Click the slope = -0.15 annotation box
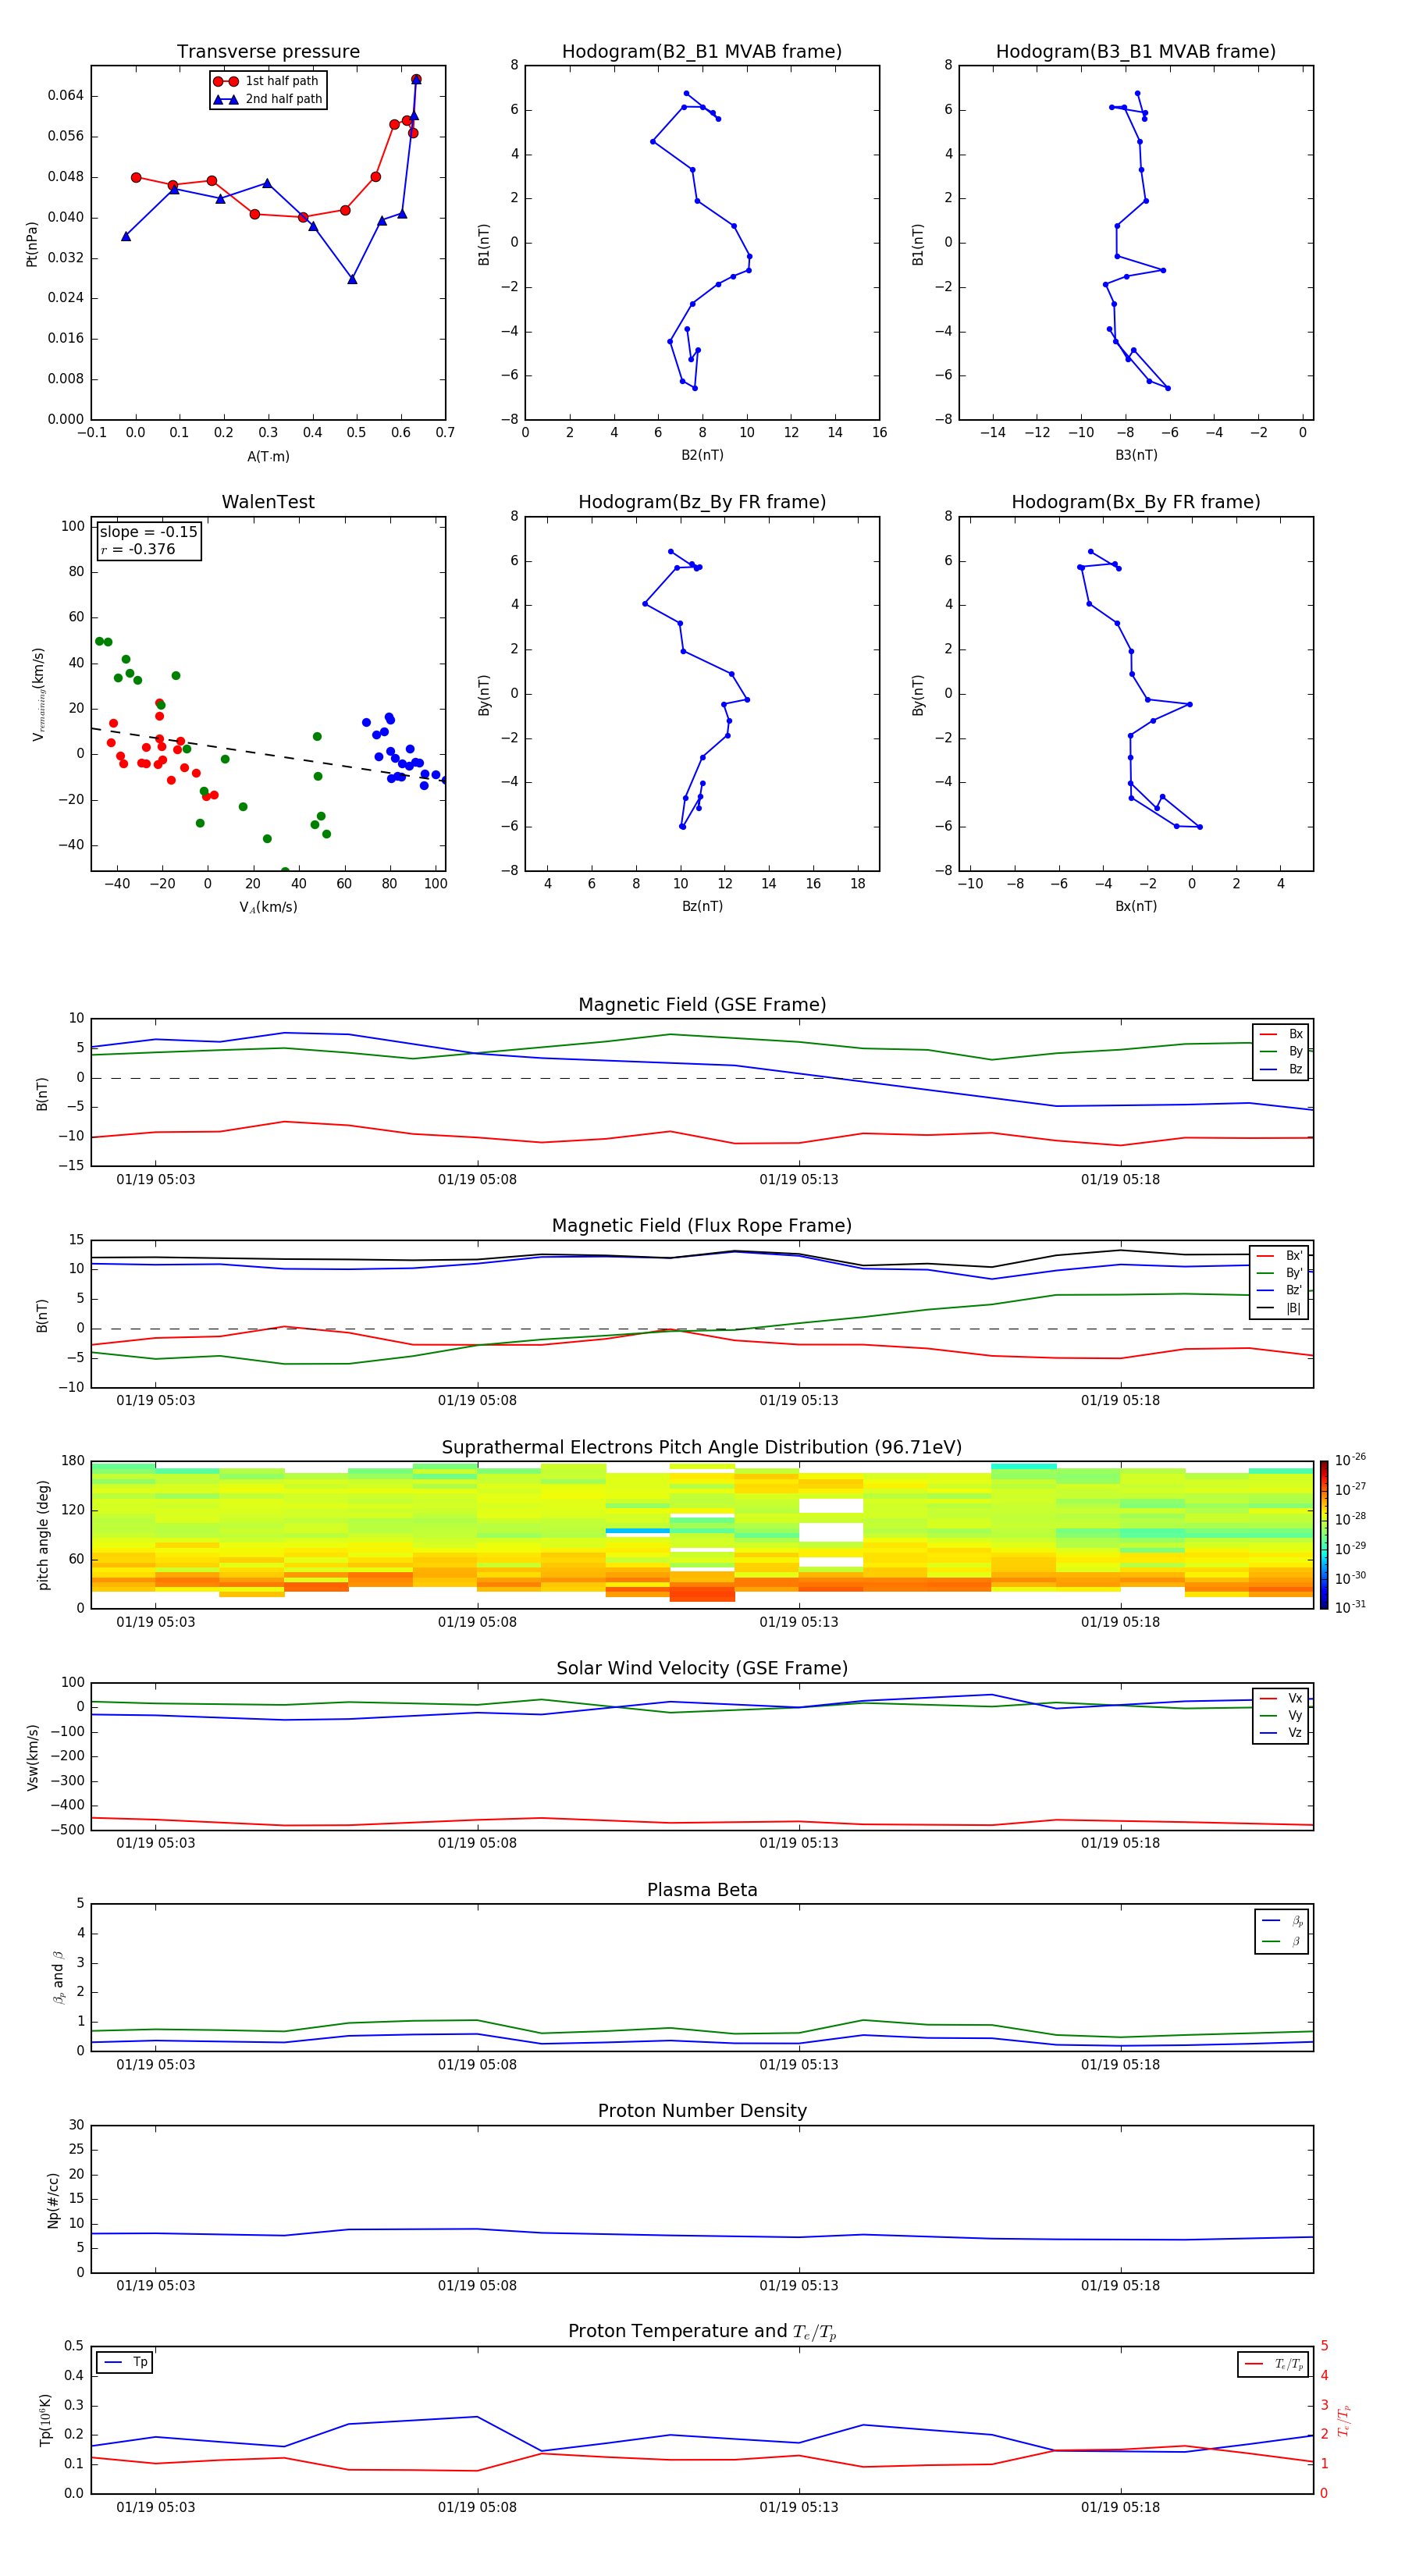This screenshot has height=2576, width=1405. tap(148, 540)
